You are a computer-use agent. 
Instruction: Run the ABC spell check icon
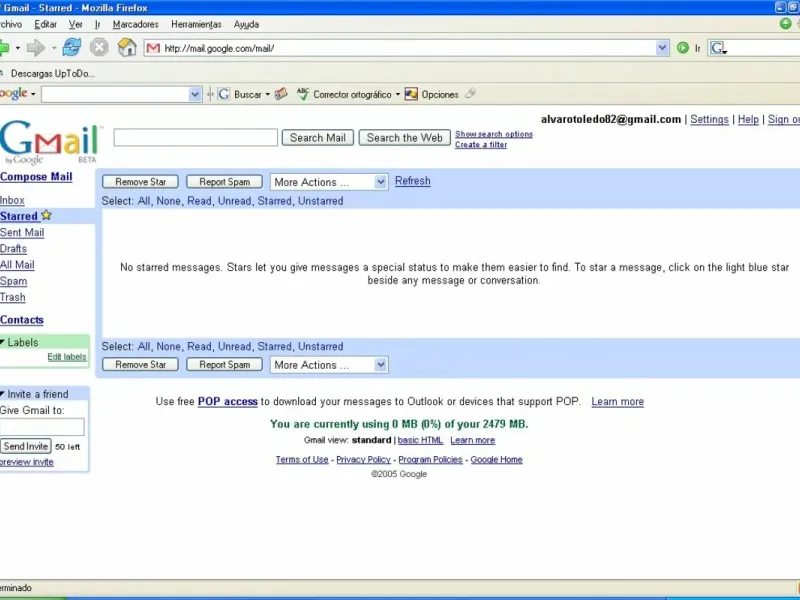click(x=303, y=94)
